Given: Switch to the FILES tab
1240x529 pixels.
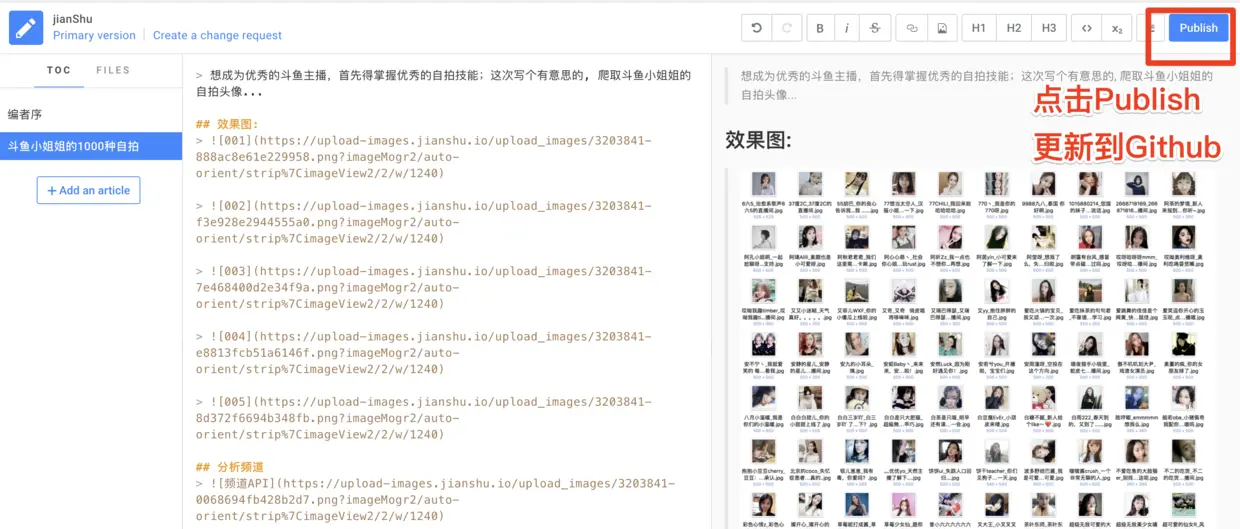Looking at the screenshot, I should [113, 71].
